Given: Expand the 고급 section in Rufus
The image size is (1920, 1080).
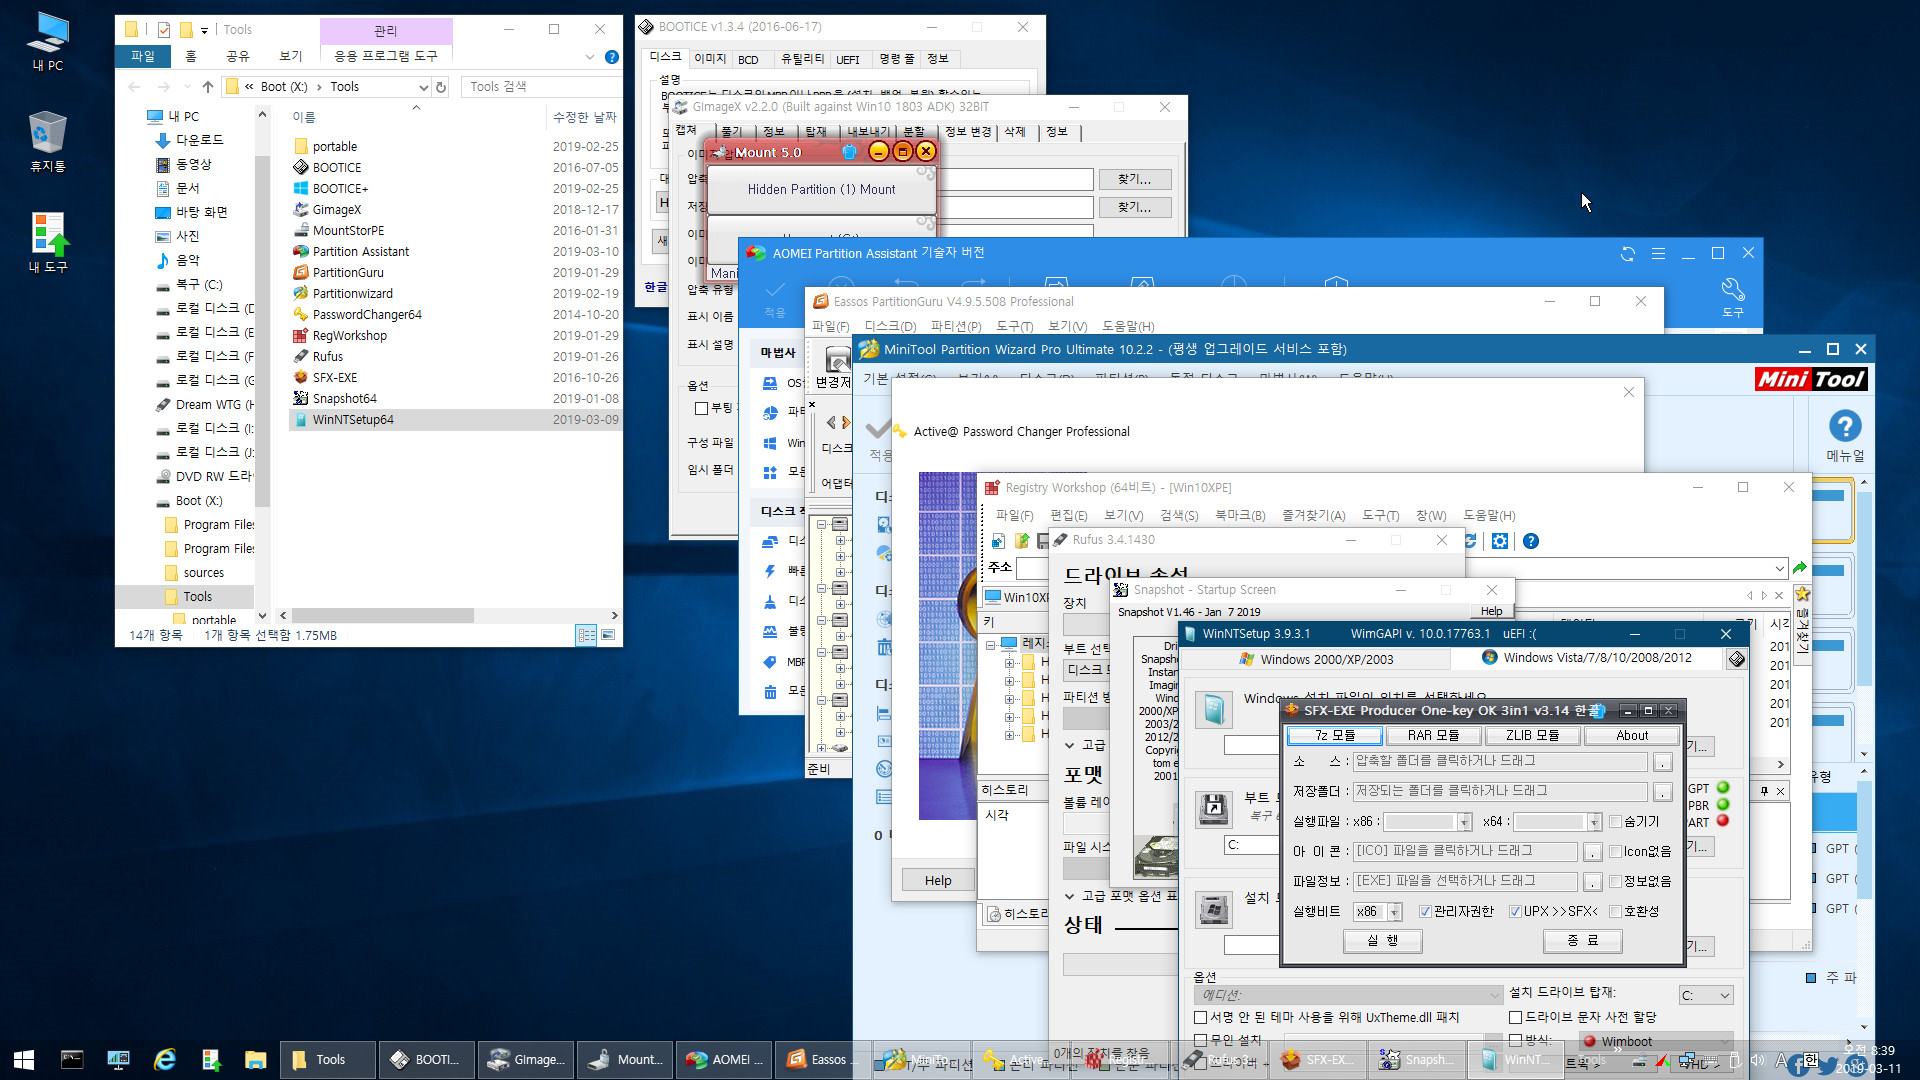Looking at the screenshot, I should (1070, 745).
